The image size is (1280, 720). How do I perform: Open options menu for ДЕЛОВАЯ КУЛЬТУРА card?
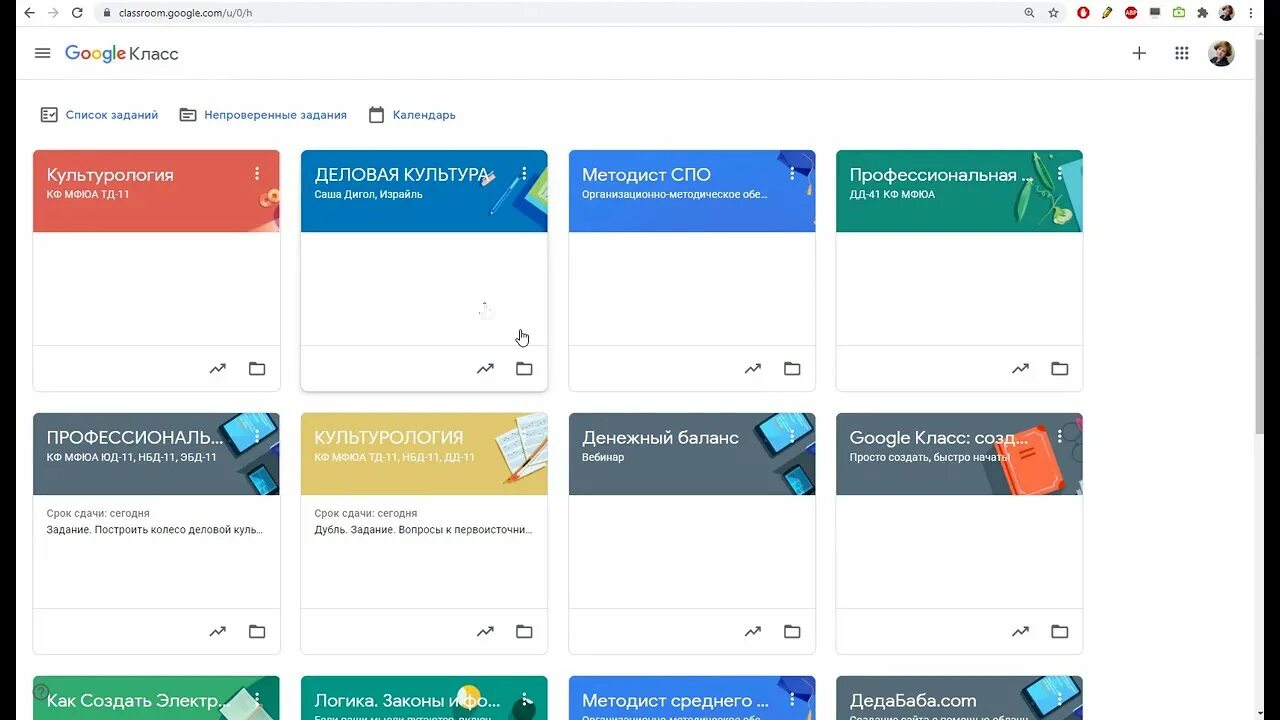pos(524,174)
